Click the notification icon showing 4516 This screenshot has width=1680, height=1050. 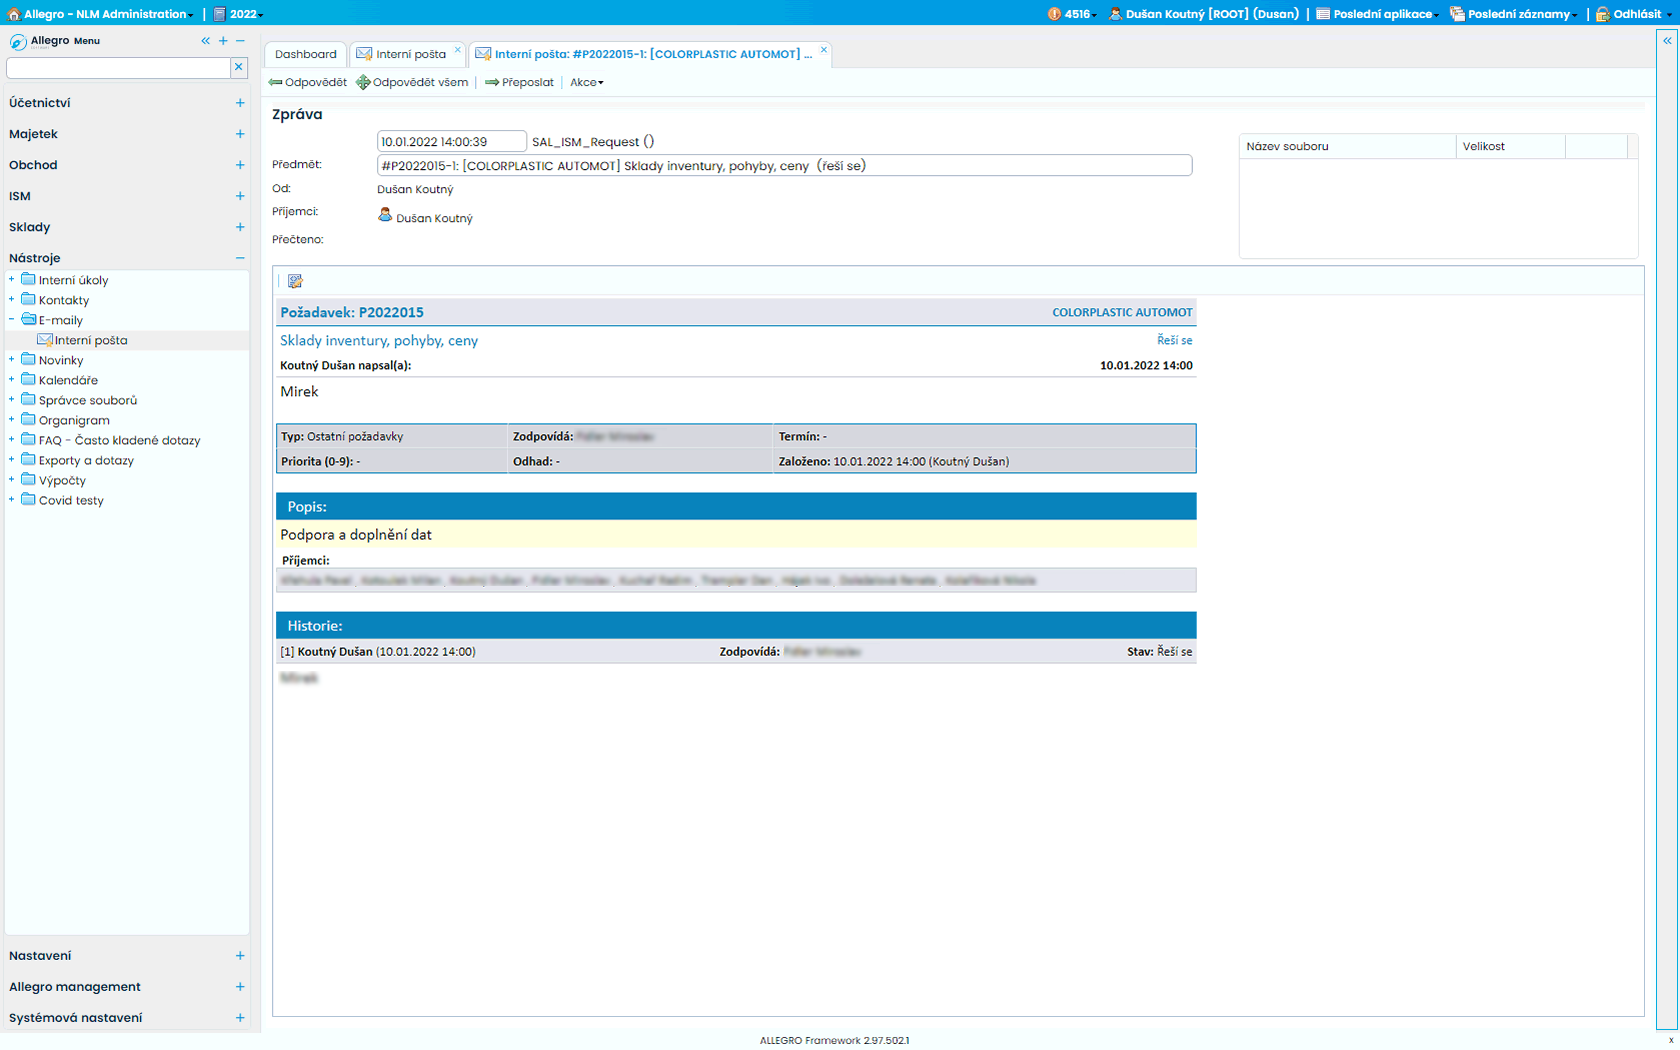[x=1054, y=14]
